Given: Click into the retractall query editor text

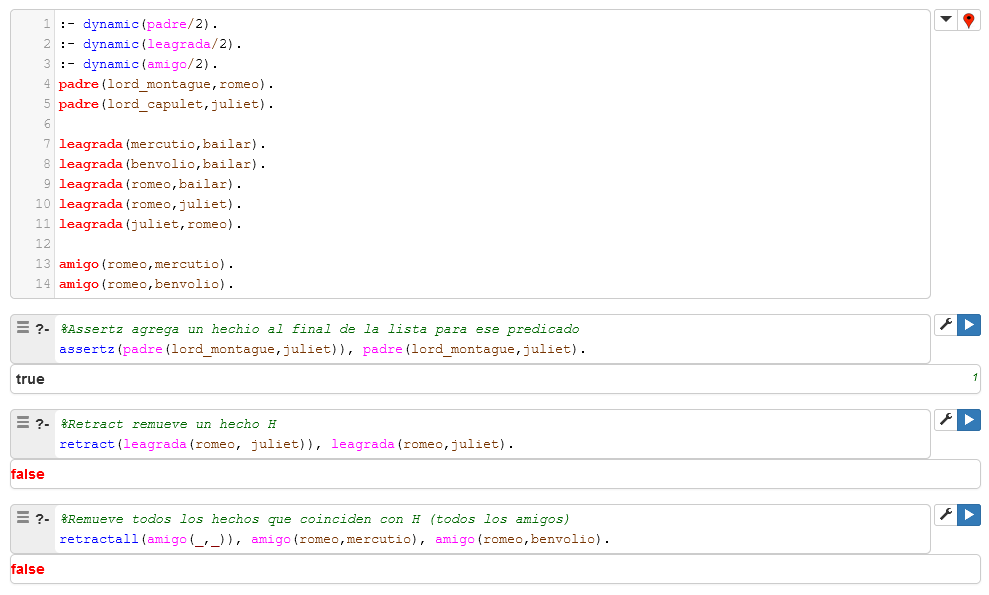Looking at the screenshot, I should (333, 539).
